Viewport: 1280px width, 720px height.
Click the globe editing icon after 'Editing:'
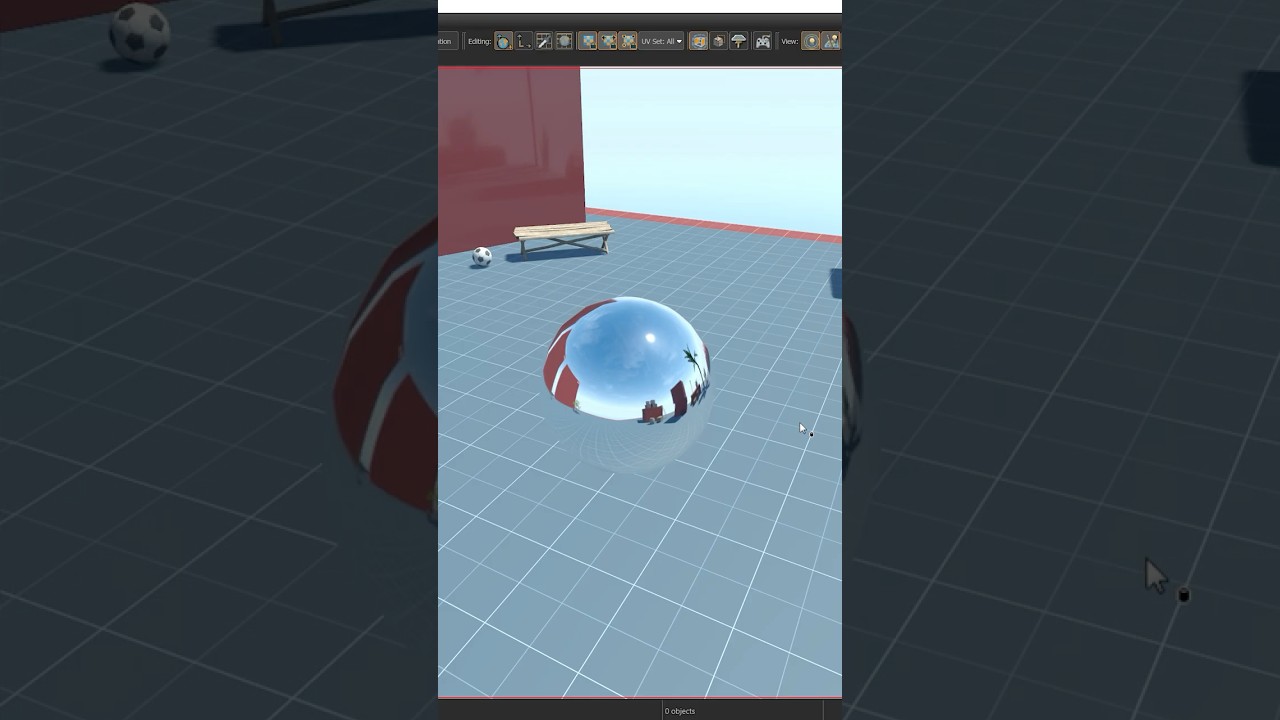503,41
